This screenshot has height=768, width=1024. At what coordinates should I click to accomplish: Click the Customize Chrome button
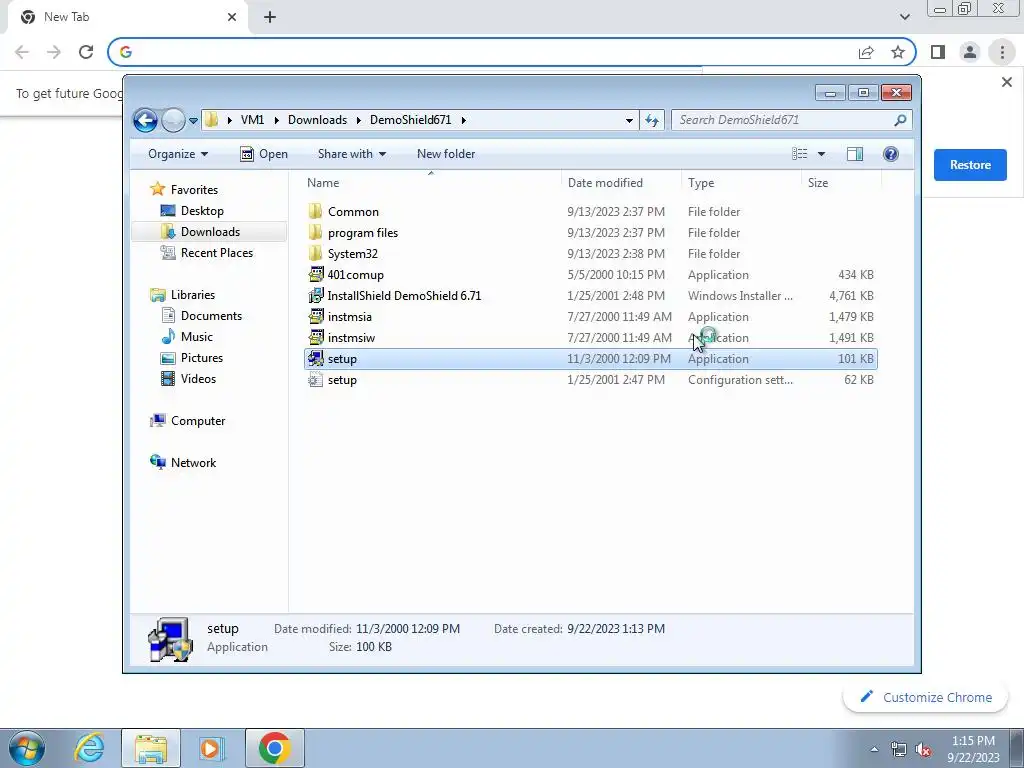tap(925, 697)
